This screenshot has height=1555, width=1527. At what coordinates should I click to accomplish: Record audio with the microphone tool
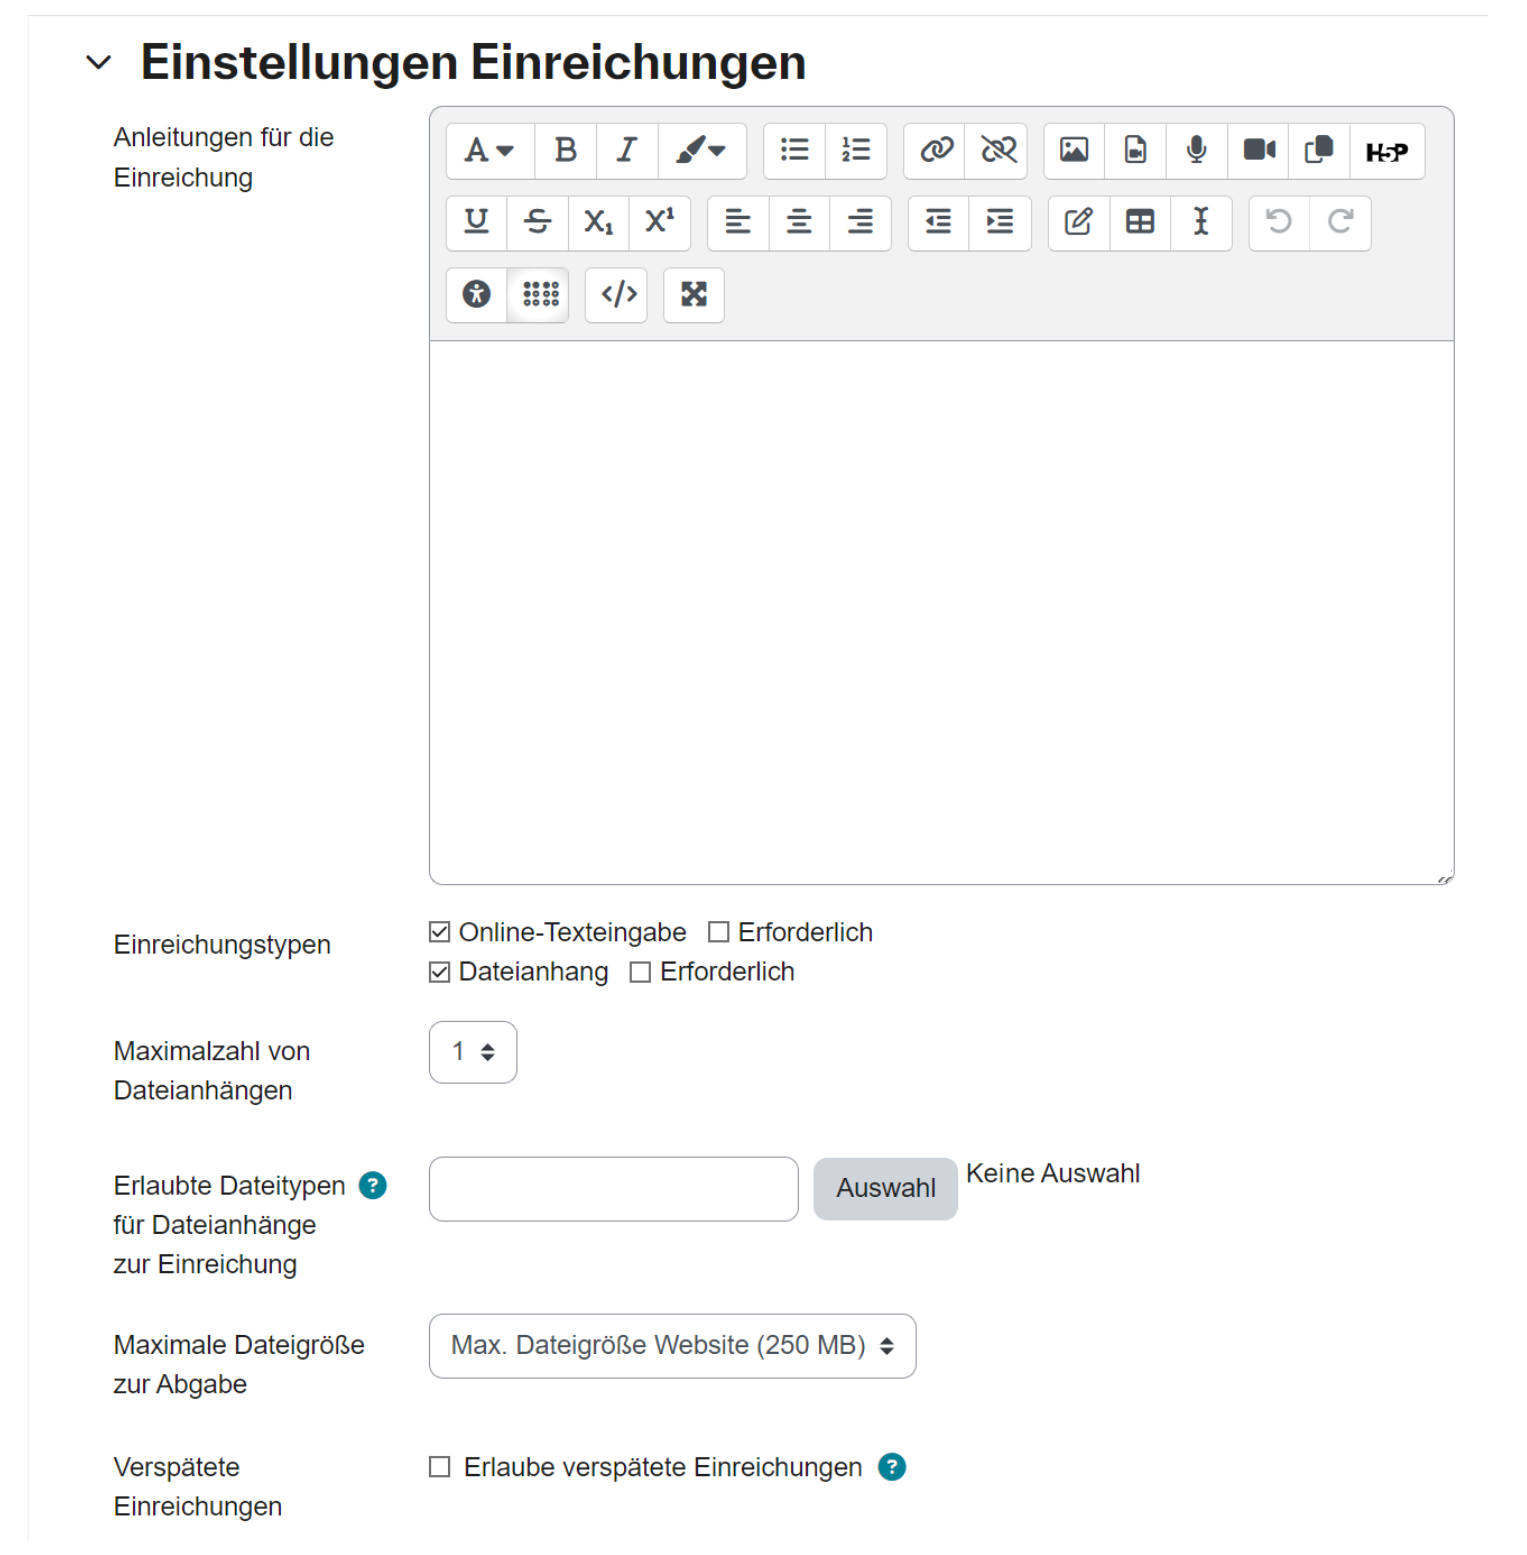[x=1196, y=151]
